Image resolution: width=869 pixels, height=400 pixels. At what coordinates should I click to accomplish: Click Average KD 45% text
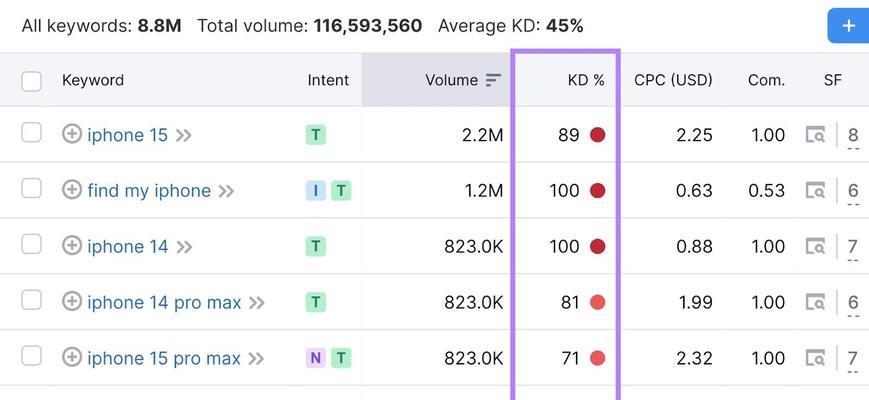coord(510,25)
